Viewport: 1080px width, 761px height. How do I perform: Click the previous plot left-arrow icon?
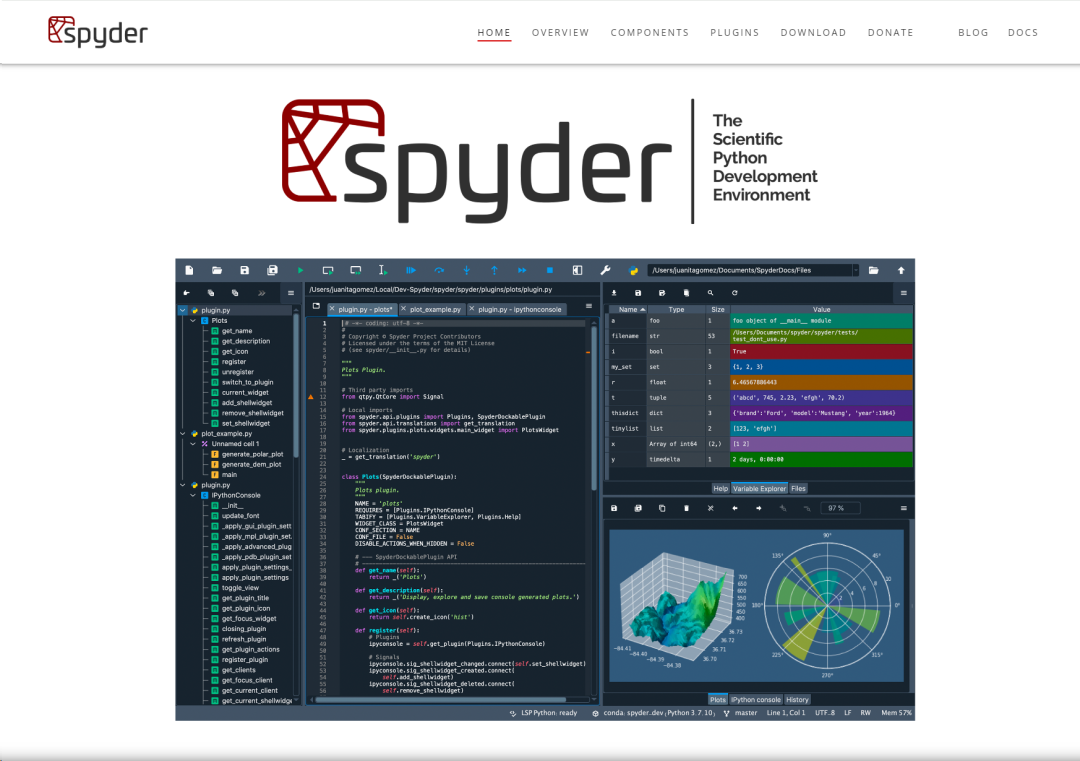coord(734,508)
